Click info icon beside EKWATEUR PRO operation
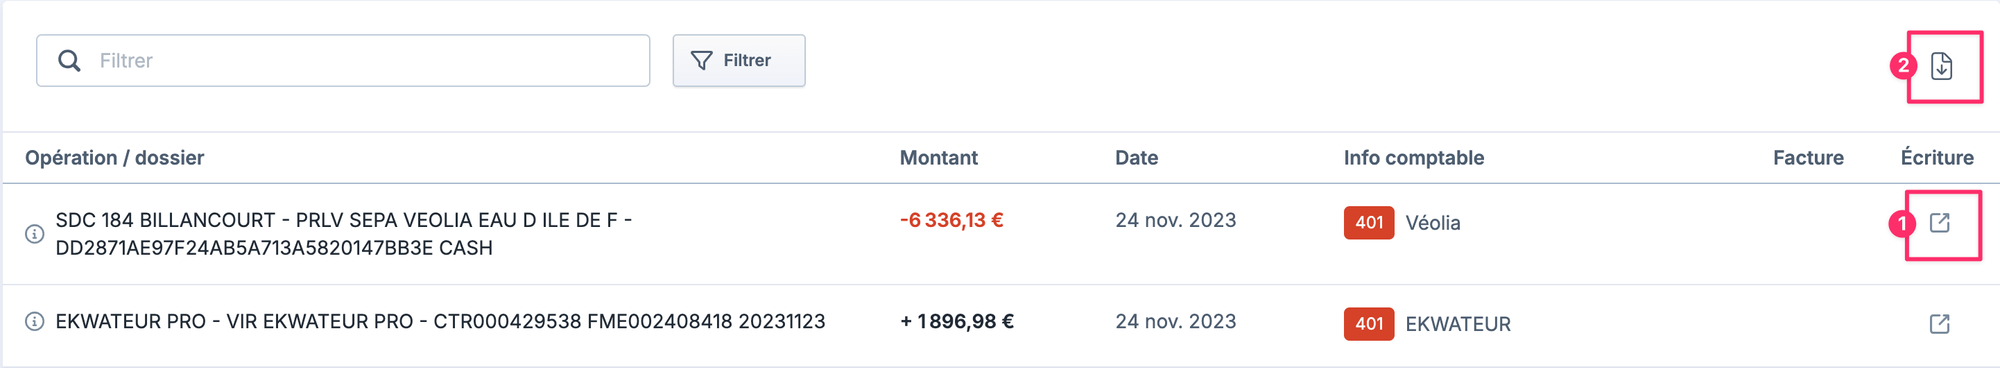Viewport: 2000px width, 368px height. [35, 322]
